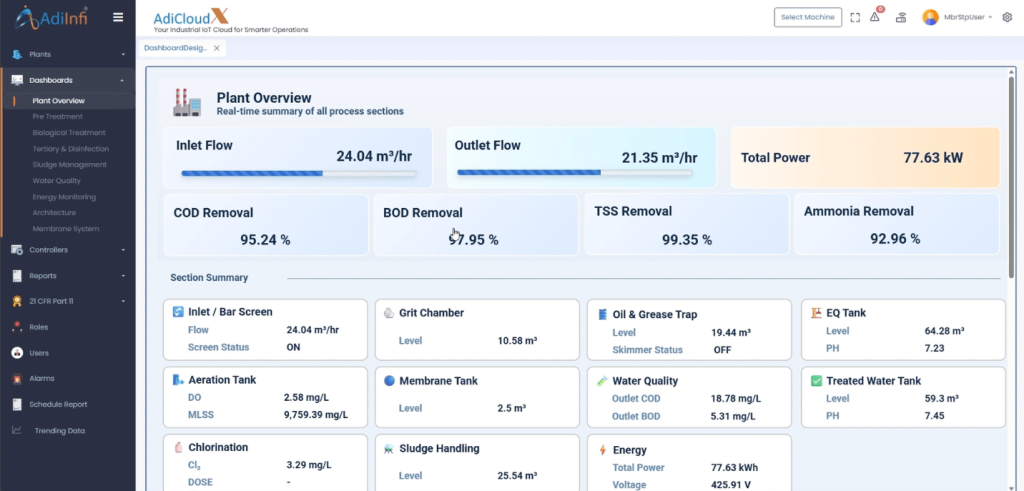Screen dimensions: 1024x491
Task: Expand the Plants menu arrow
Action: pyautogui.click(x=123, y=54)
